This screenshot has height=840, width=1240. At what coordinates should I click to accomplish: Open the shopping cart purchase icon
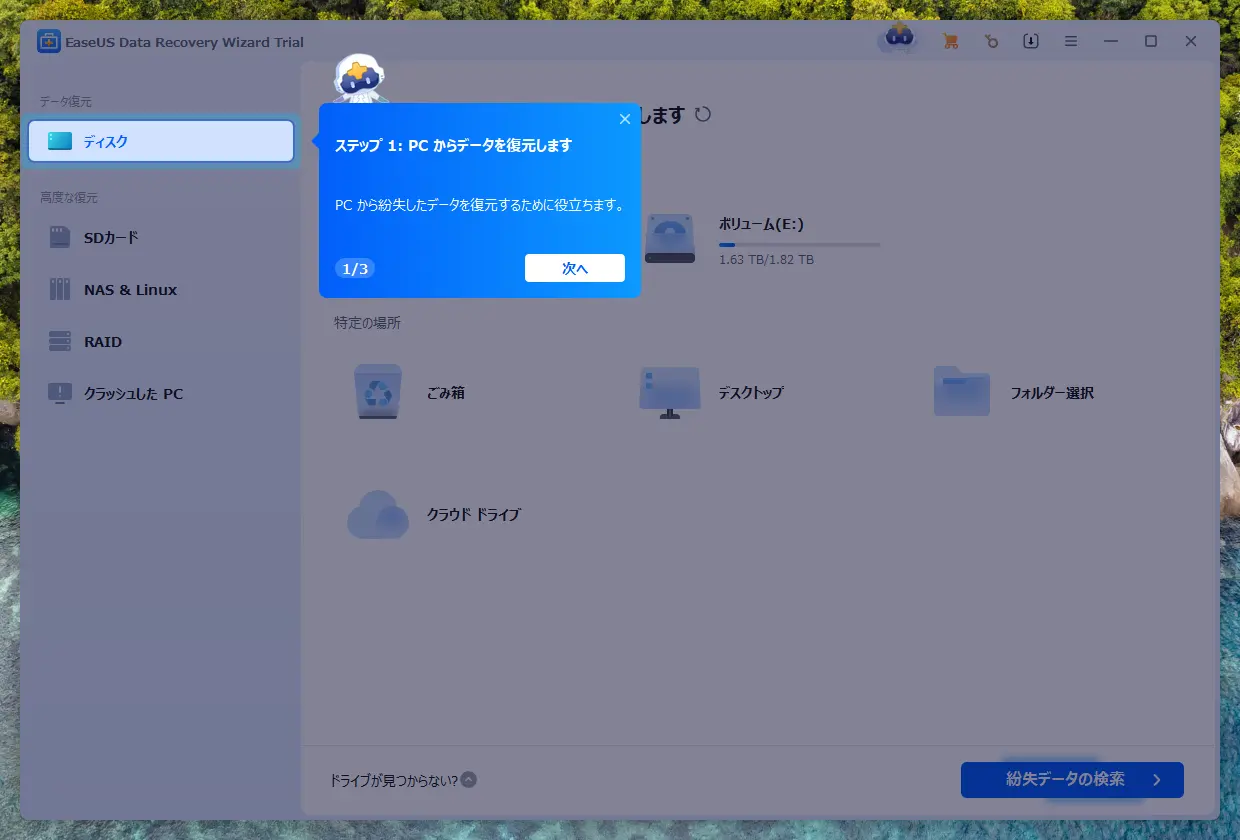click(950, 41)
